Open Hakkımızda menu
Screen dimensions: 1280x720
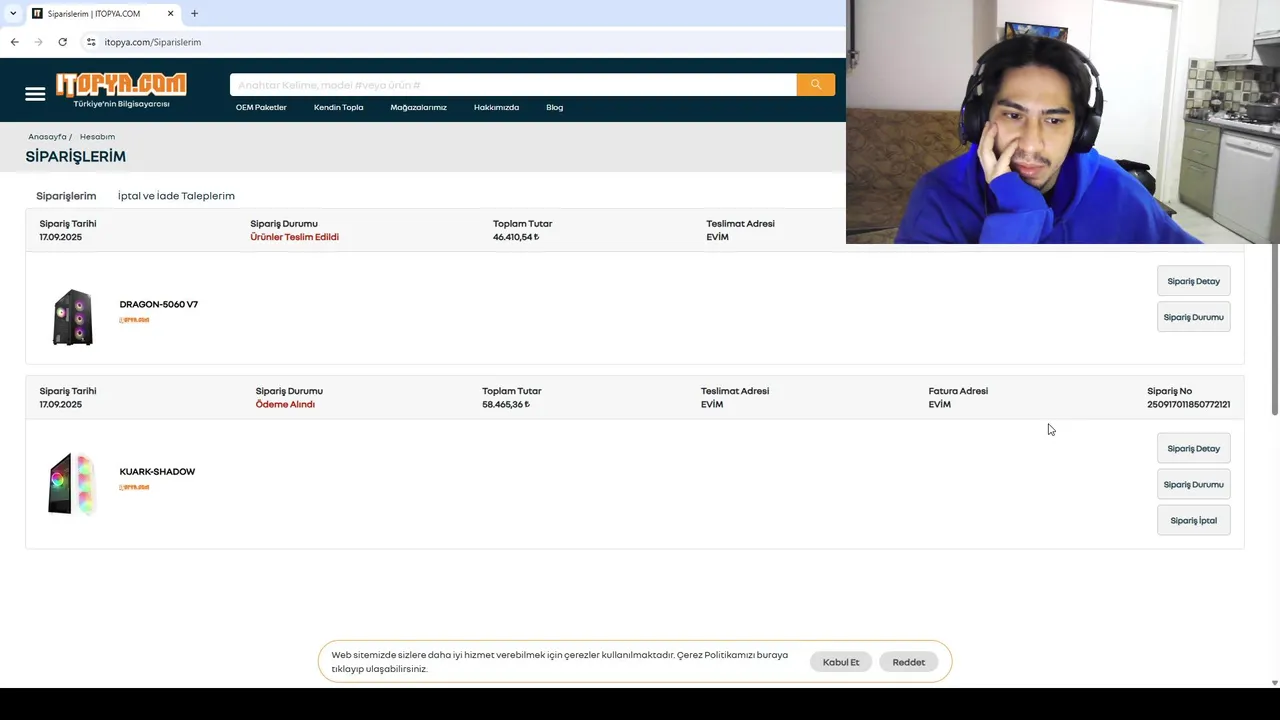pyautogui.click(x=496, y=107)
